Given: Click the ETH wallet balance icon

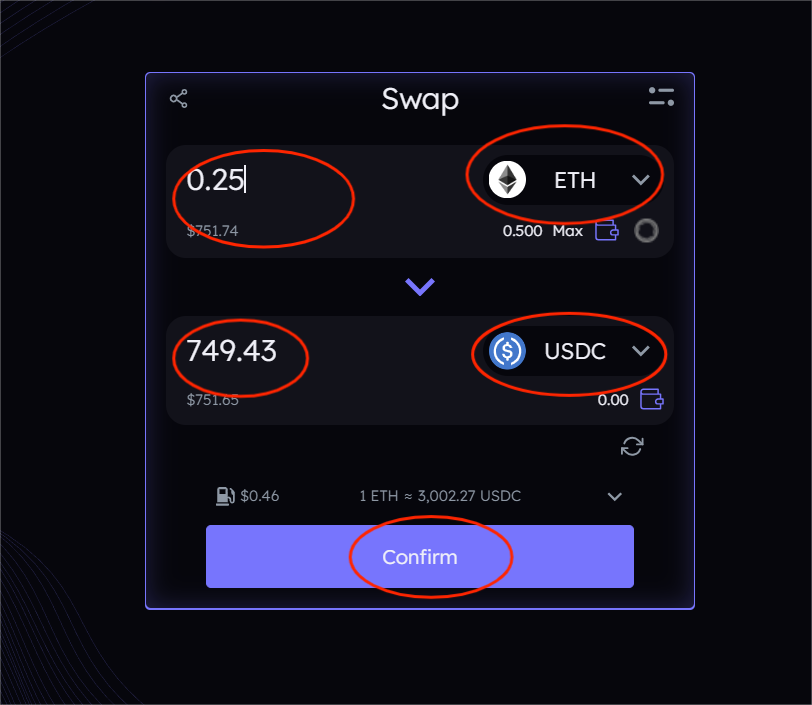Looking at the screenshot, I should [x=606, y=231].
